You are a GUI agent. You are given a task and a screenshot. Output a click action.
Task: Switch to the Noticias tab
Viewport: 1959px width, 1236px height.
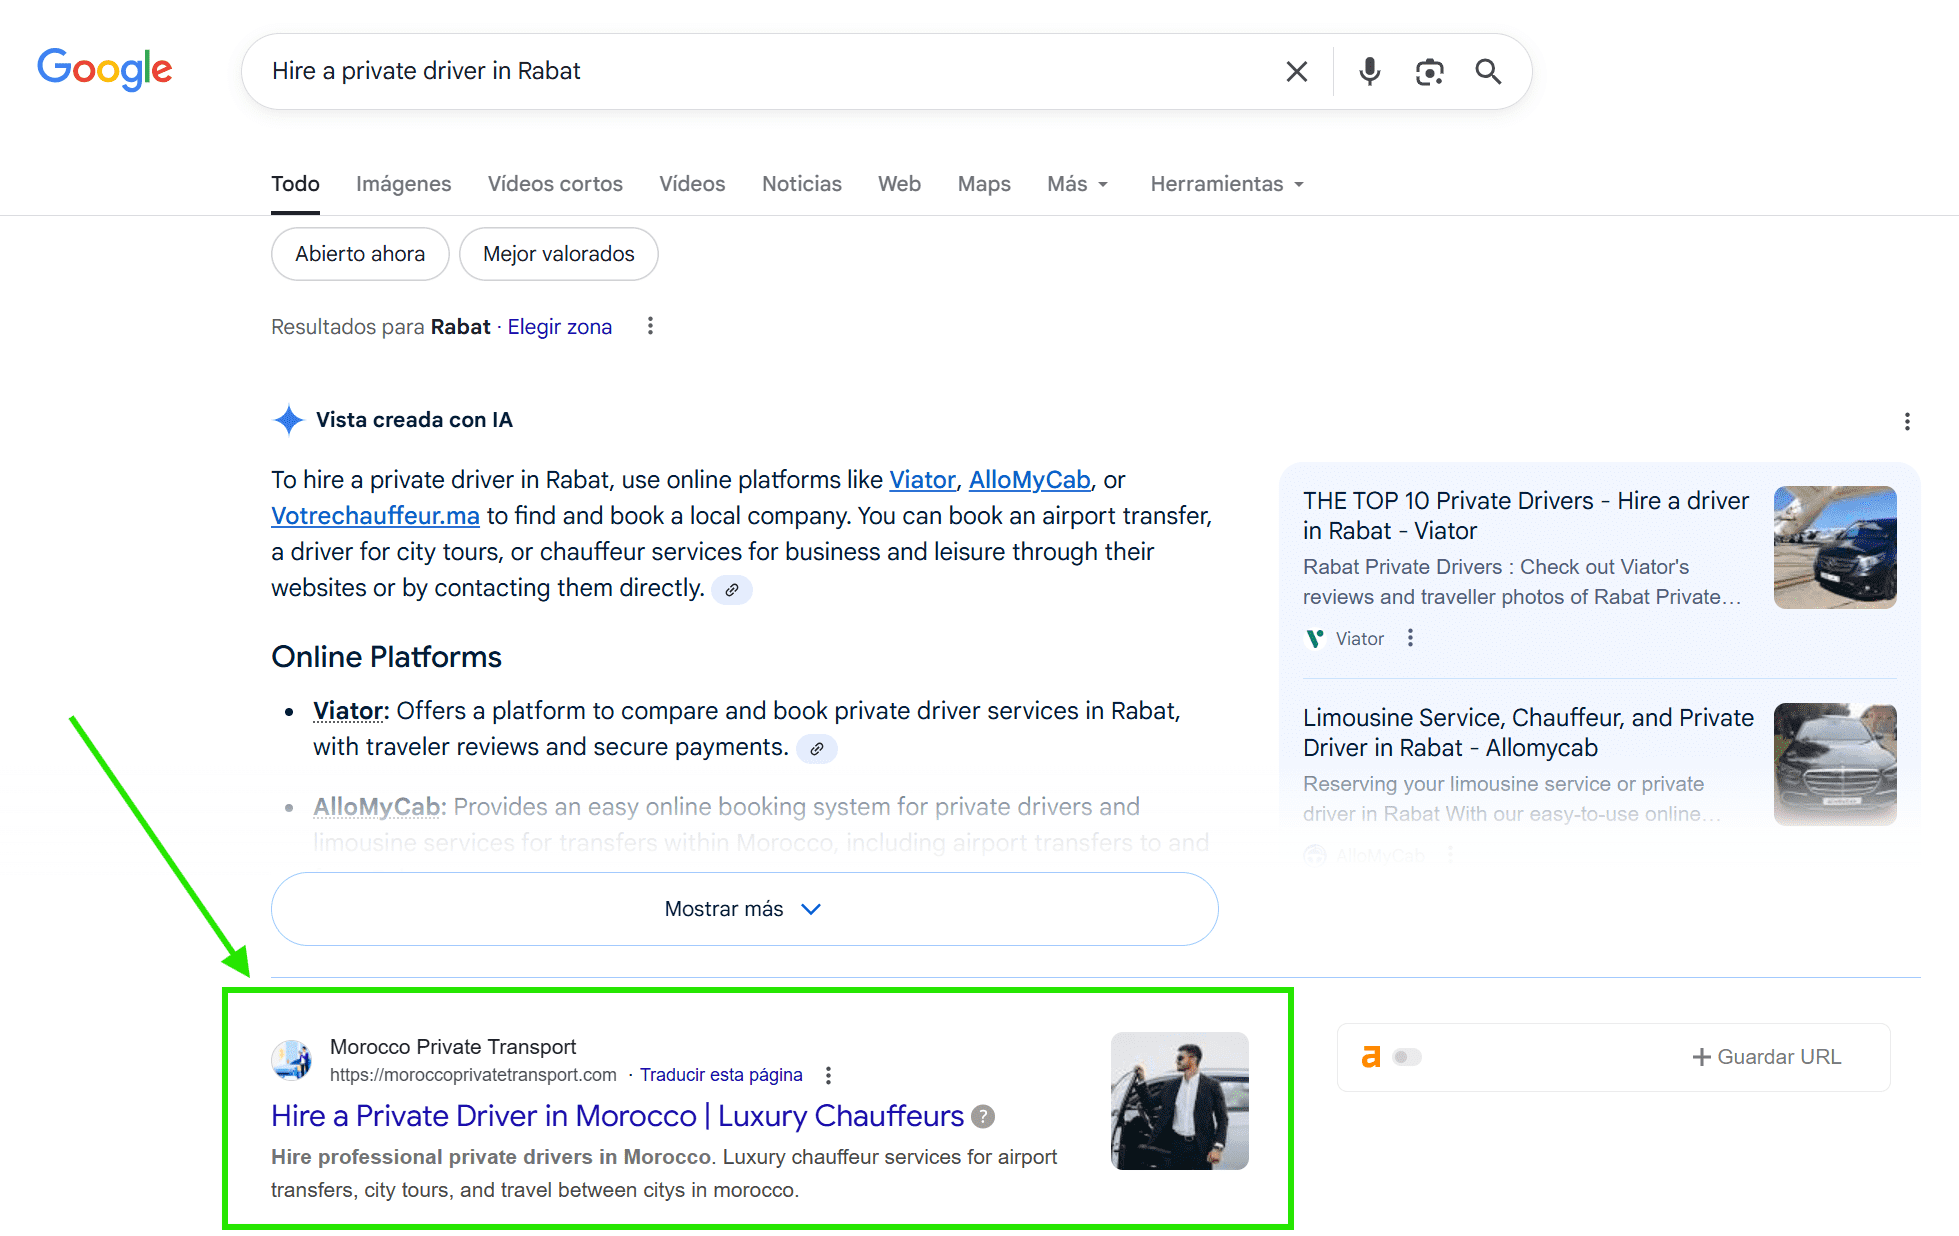coord(801,184)
